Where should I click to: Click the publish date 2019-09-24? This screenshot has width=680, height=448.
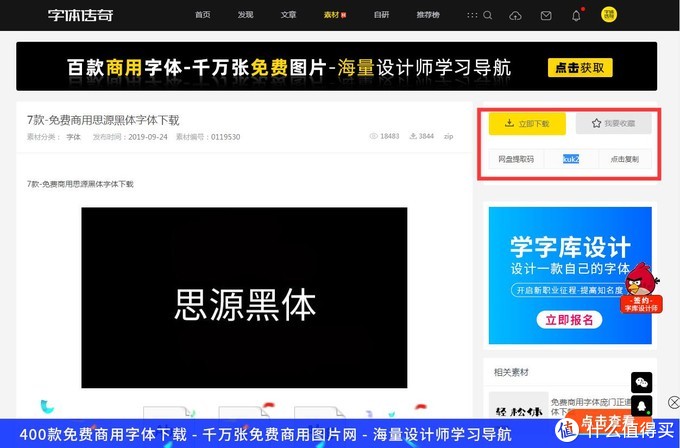[x=148, y=137]
